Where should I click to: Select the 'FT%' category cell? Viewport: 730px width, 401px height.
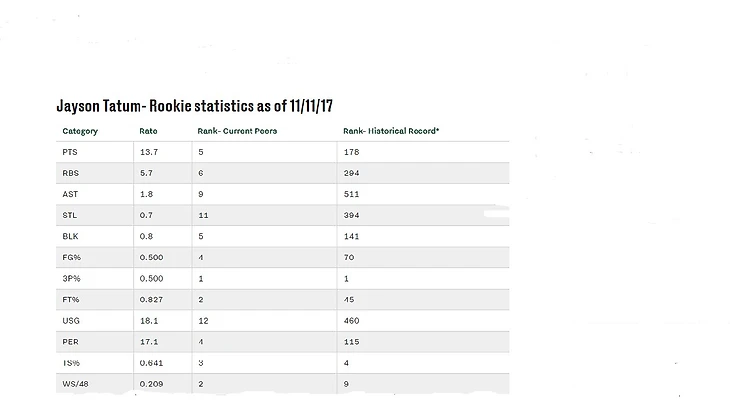click(71, 299)
